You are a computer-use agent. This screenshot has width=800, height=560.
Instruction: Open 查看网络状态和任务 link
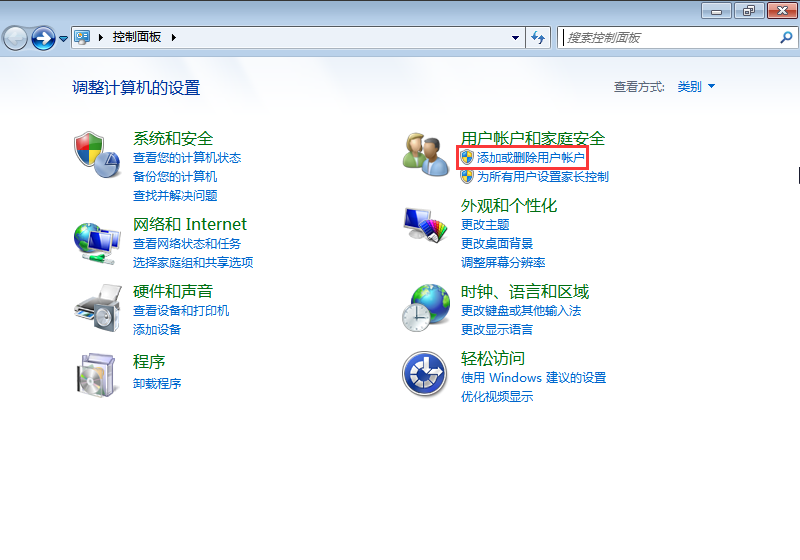187,243
